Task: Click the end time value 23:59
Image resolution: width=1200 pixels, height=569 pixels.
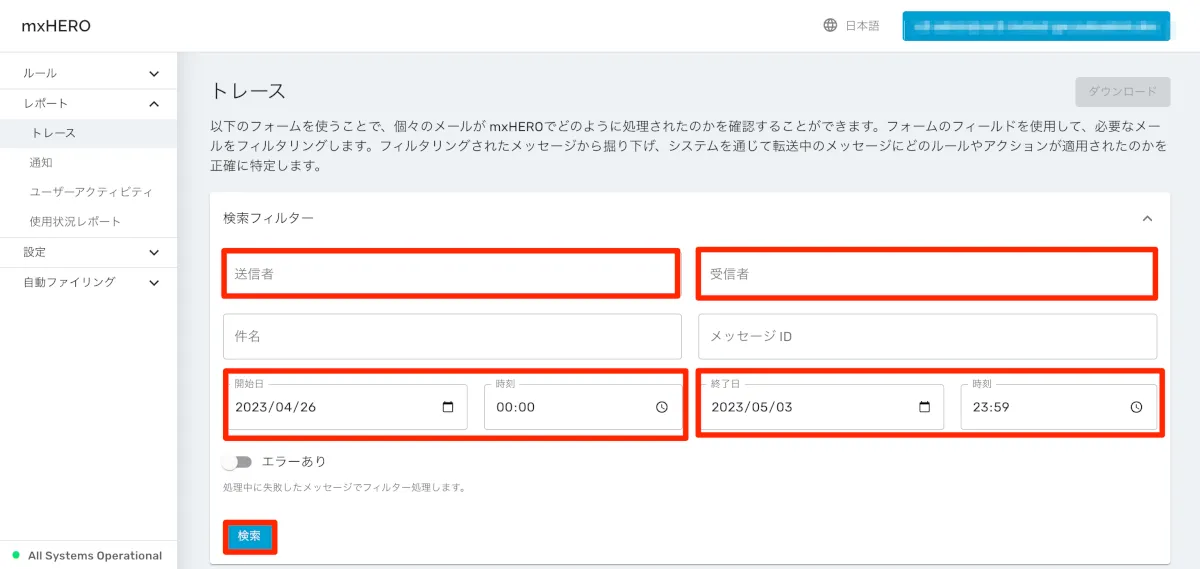Action: pyautogui.click(x=992, y=407)
